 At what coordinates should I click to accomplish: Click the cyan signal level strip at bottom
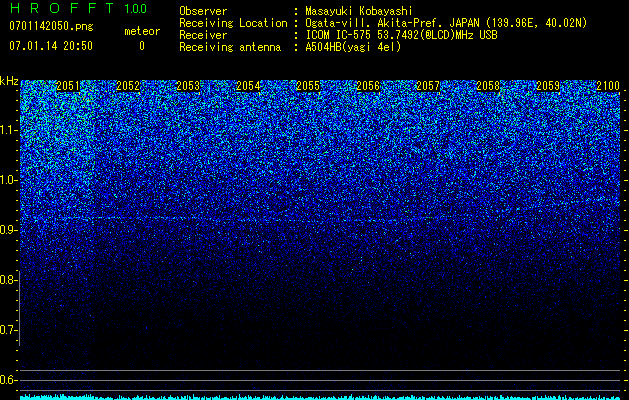[x=320, y=397]
